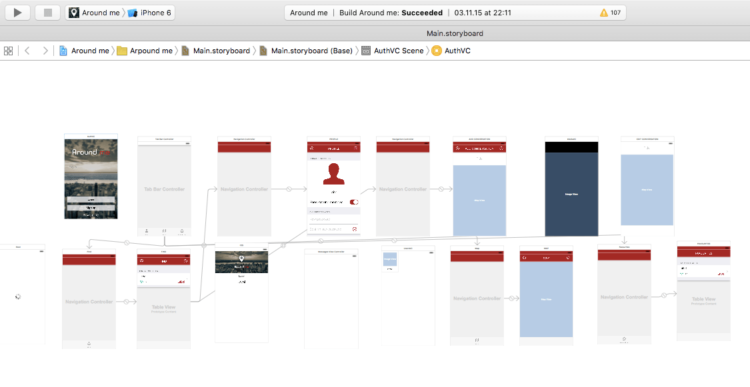Click the Build Succeeded status text
Image resolution: width=750 pixels, height=387 pixels.
click(391, 13)
